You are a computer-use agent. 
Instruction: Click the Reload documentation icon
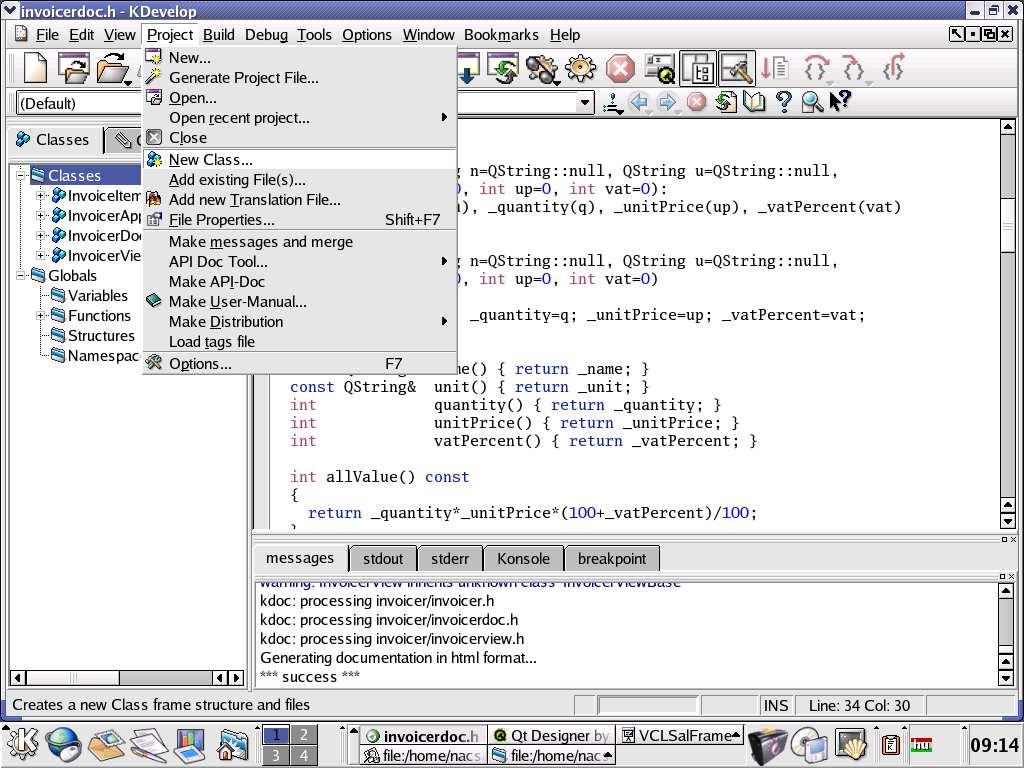[725, 103]
